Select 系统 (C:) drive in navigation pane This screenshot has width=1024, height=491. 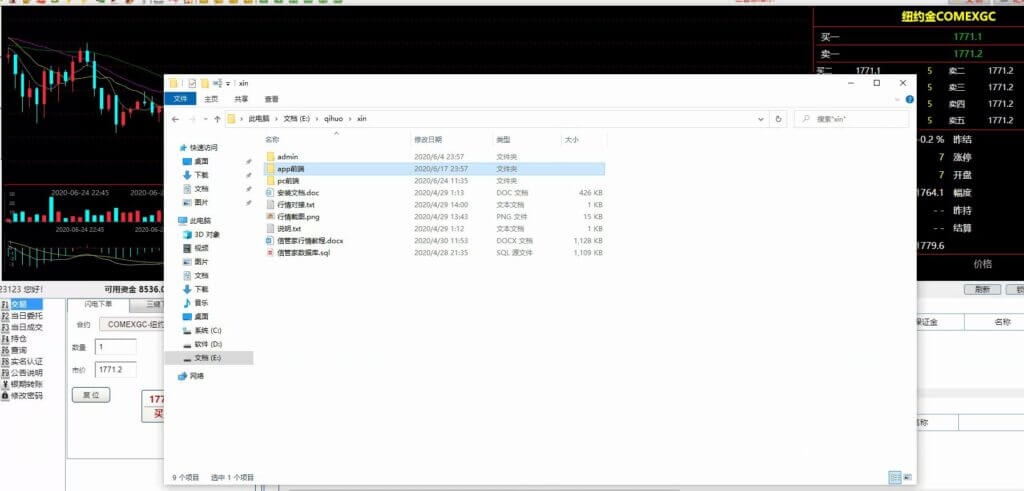pos(207,330)
